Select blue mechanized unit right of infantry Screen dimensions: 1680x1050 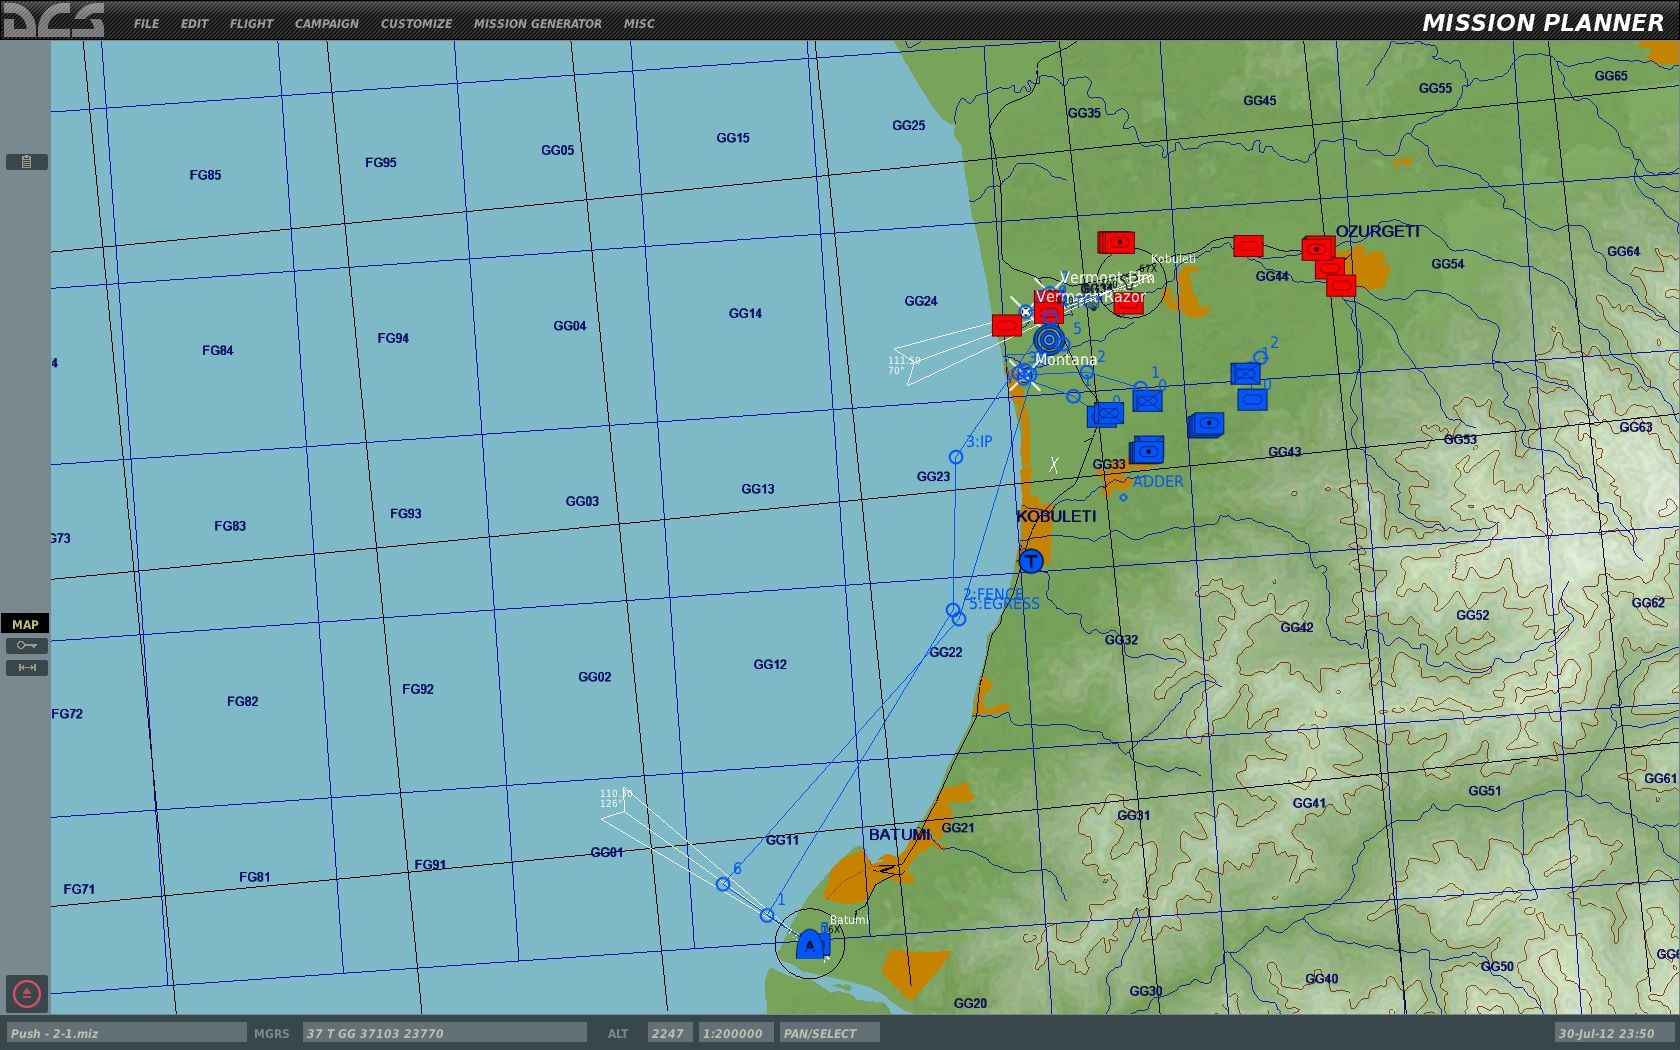(1252, 399)
